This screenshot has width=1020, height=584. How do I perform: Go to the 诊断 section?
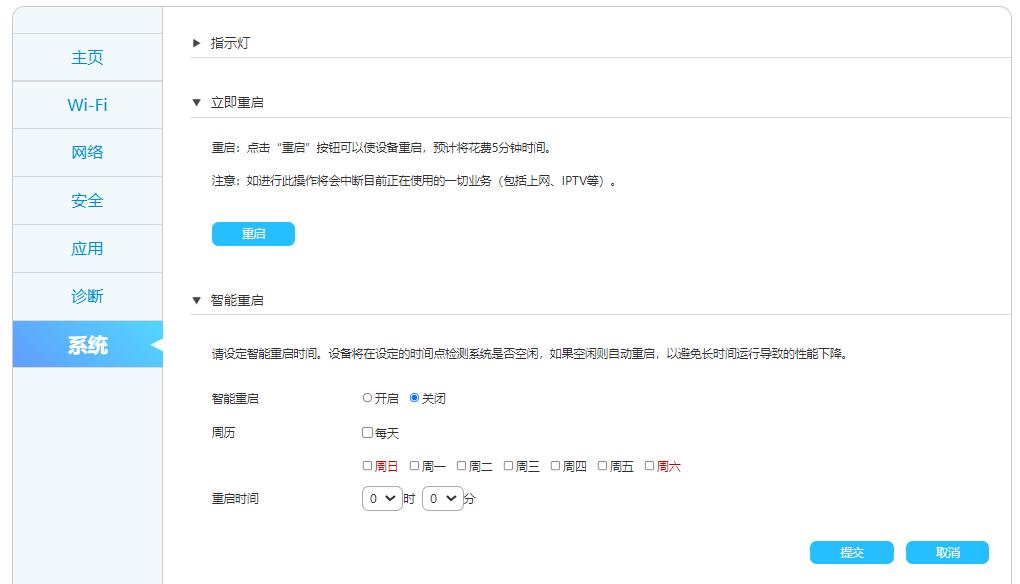pos(87,295)
